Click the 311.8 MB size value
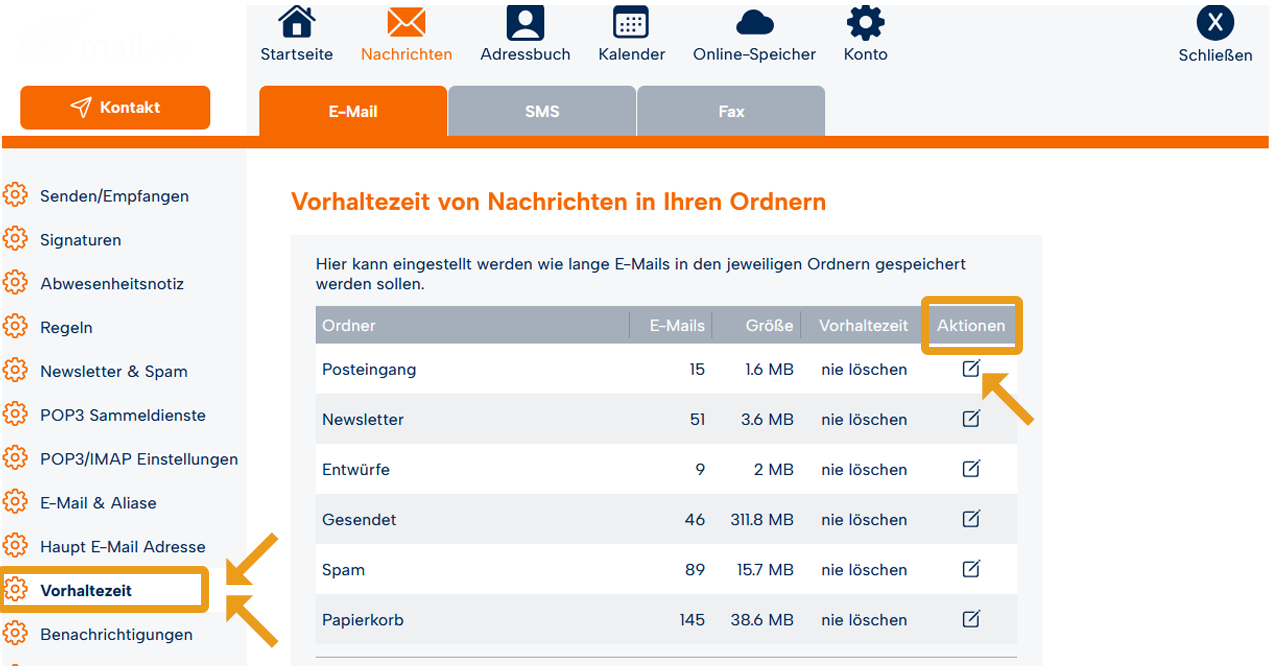The image size is (1269, 666). (761, 520)
